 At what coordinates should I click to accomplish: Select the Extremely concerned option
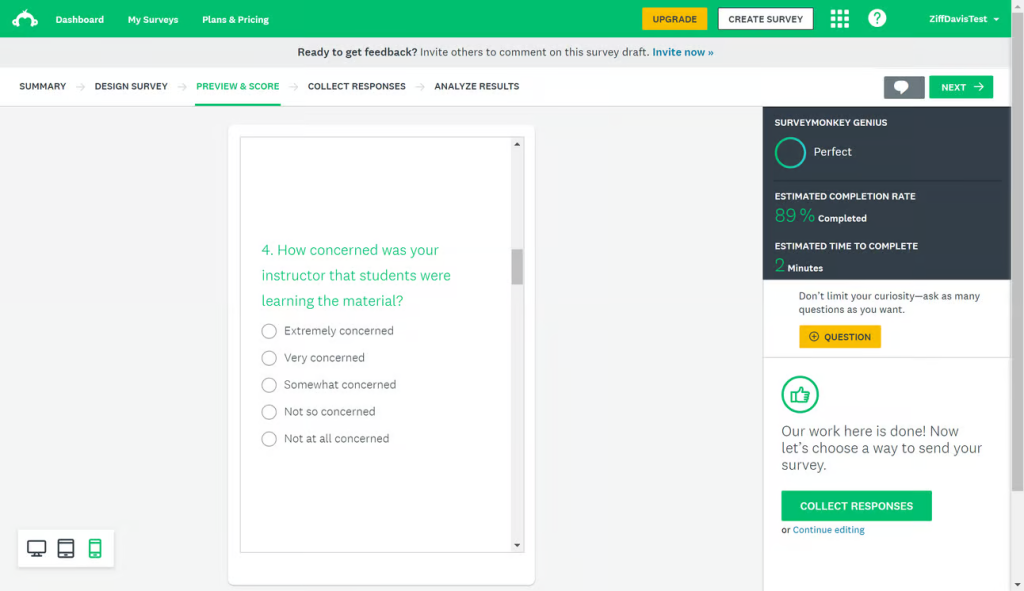pos(269,331)
